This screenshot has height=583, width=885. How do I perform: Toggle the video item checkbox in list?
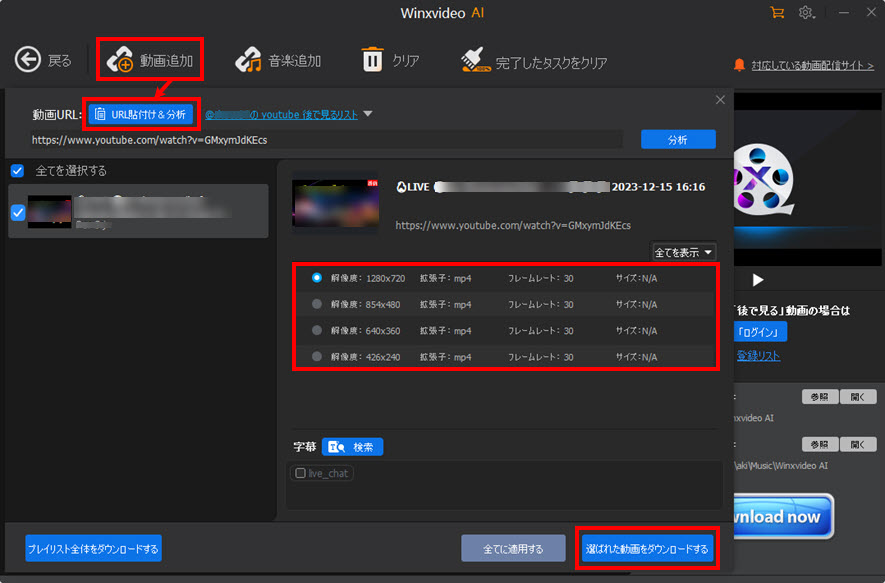(x=18, y=213)
